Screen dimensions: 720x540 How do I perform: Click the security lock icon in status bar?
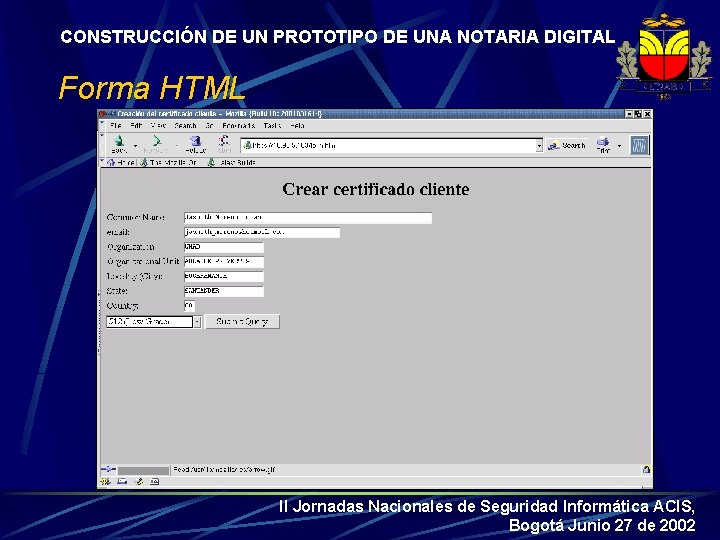click(646, 469)
